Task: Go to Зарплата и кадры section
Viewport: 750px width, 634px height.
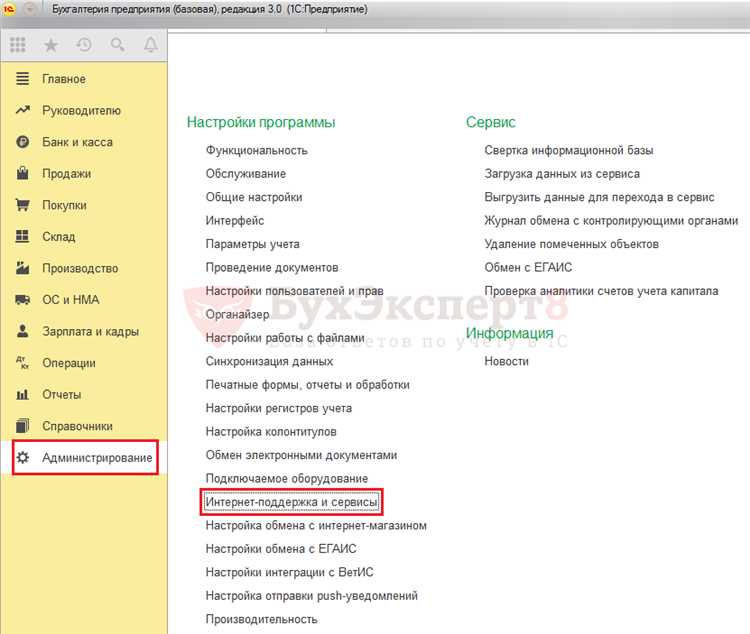Action: tap(90, 332)
